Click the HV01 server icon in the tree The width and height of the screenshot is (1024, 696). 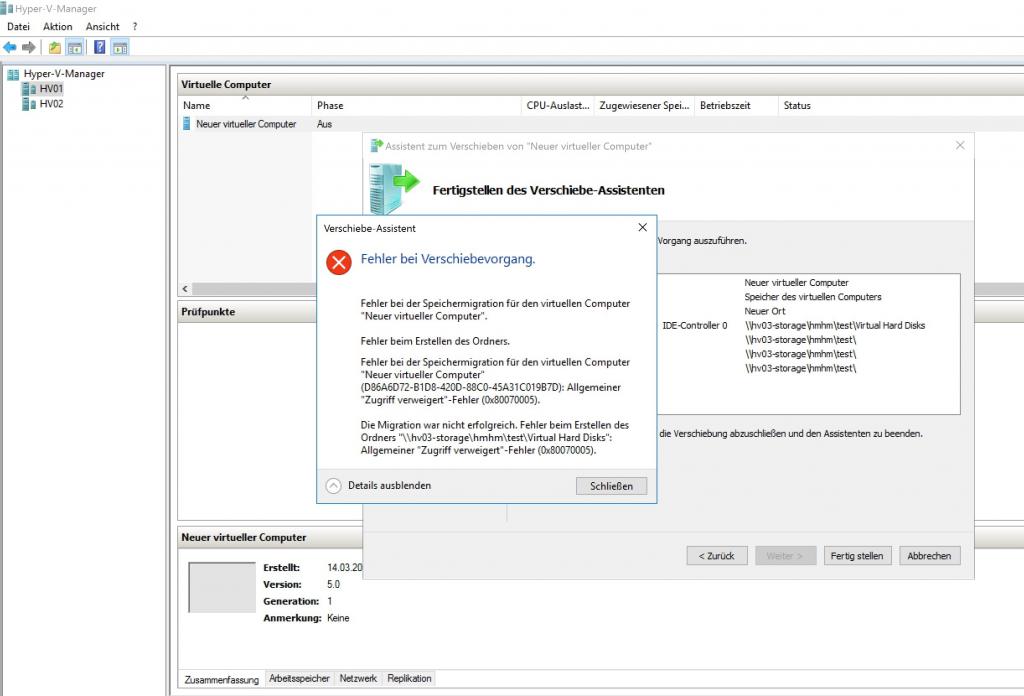(x=29, y=89)
